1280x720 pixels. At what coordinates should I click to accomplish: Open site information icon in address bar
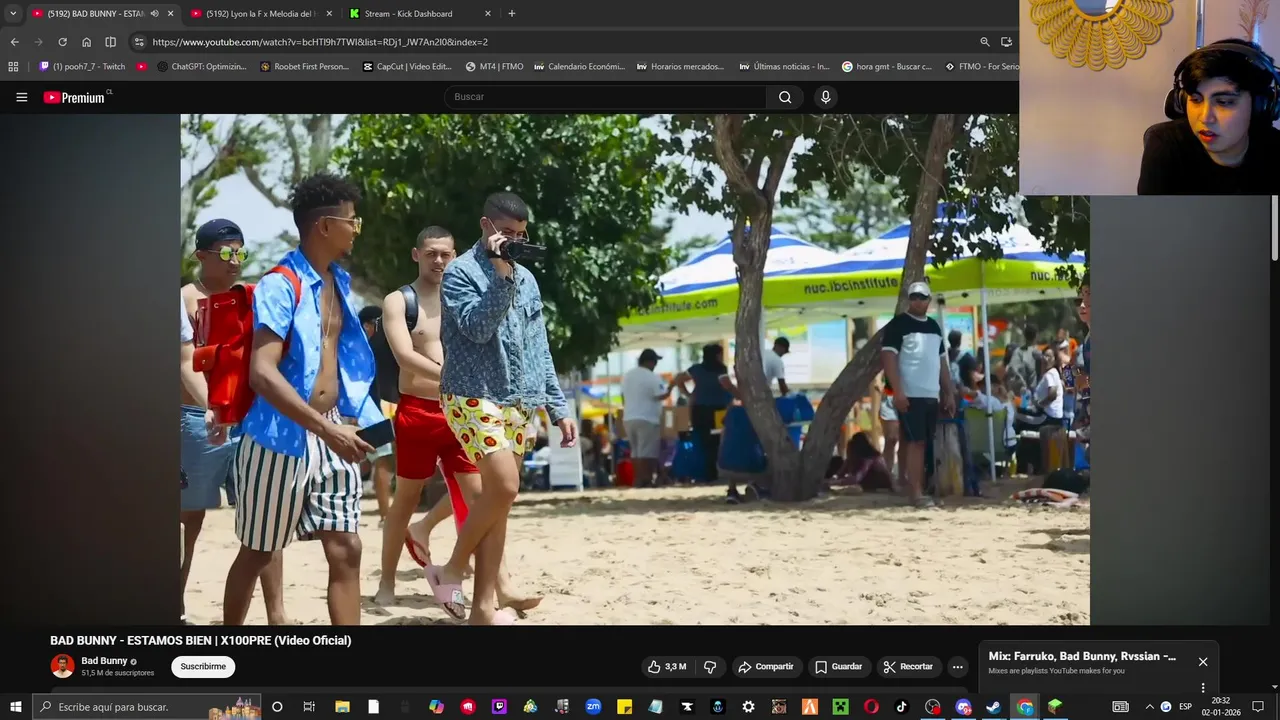coord(139,42)
